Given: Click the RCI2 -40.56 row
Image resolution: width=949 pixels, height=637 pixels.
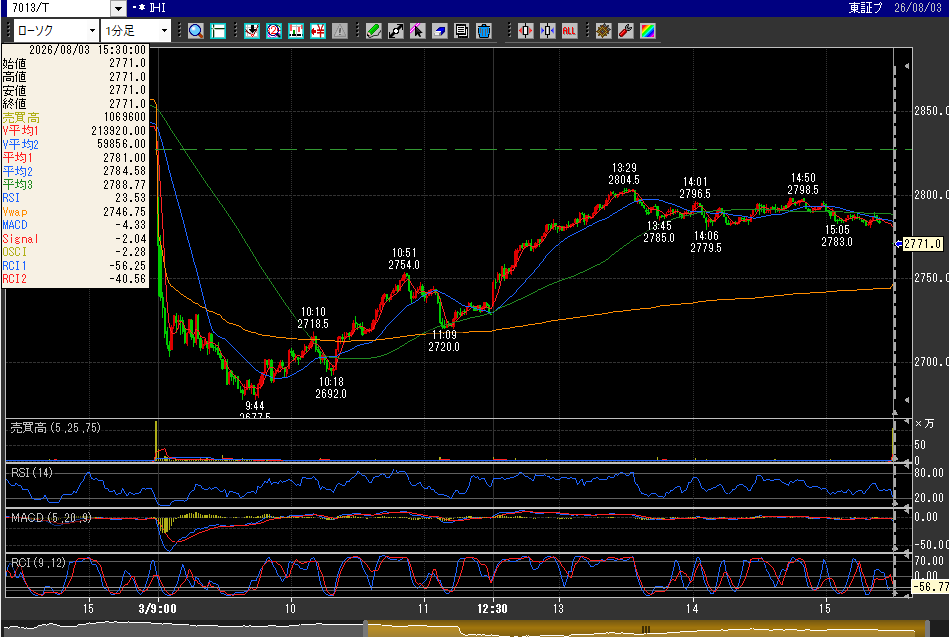Looking at the screenshot, I should tap(74, 279).
